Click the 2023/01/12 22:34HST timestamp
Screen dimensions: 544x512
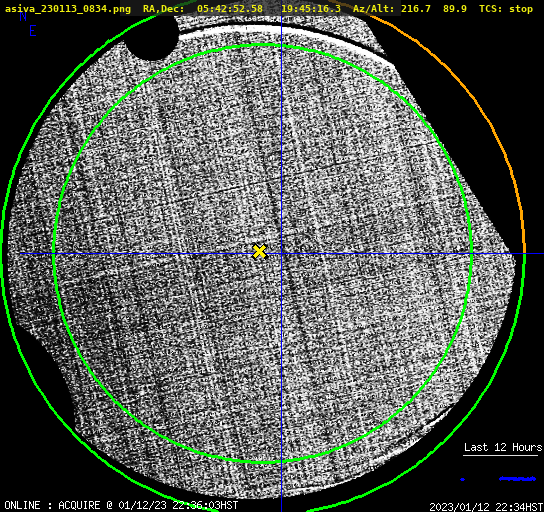(x=486, y=507)
